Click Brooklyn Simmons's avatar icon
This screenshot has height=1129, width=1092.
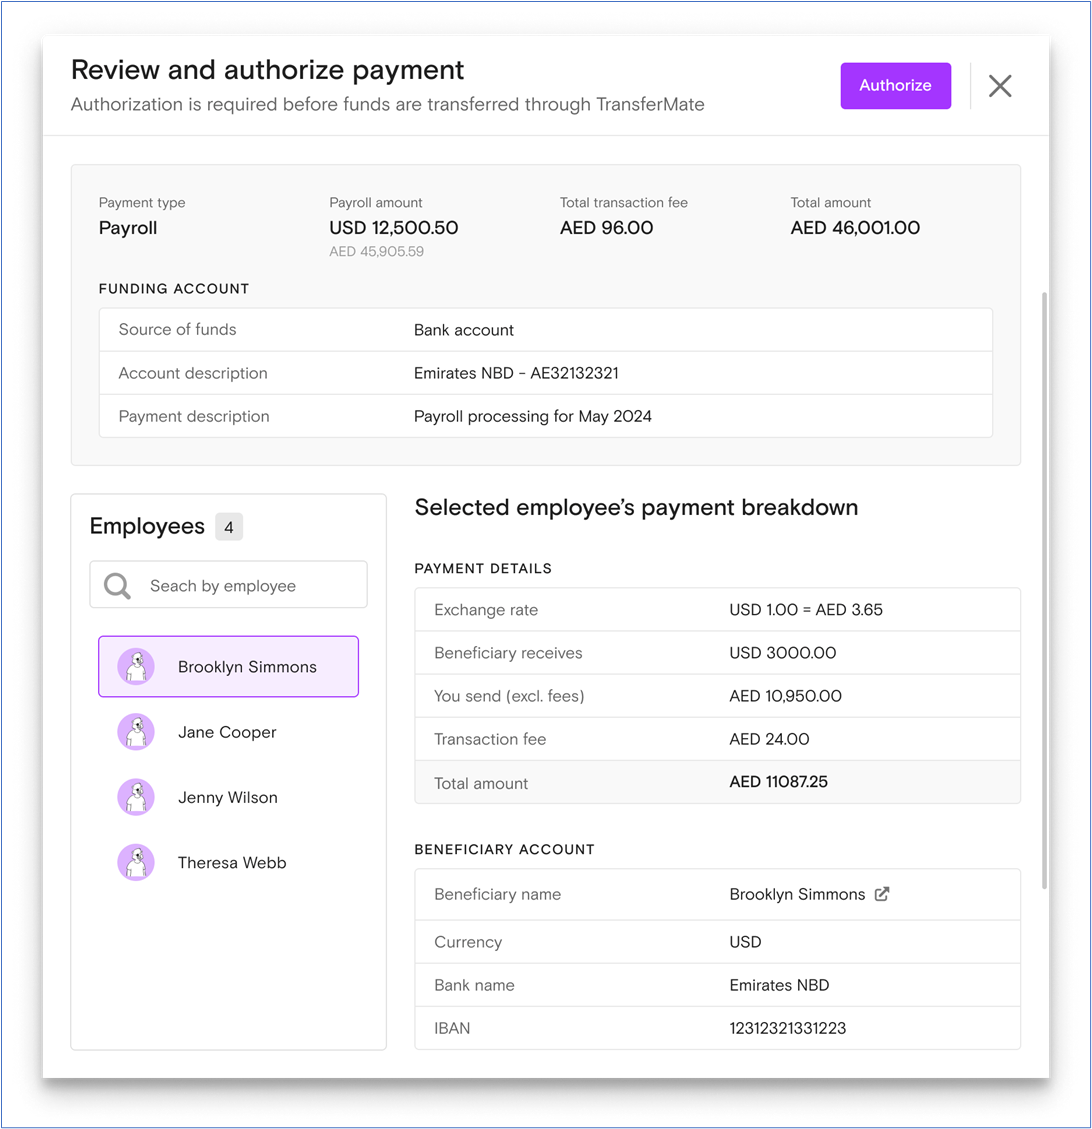[x=136, y=667]
